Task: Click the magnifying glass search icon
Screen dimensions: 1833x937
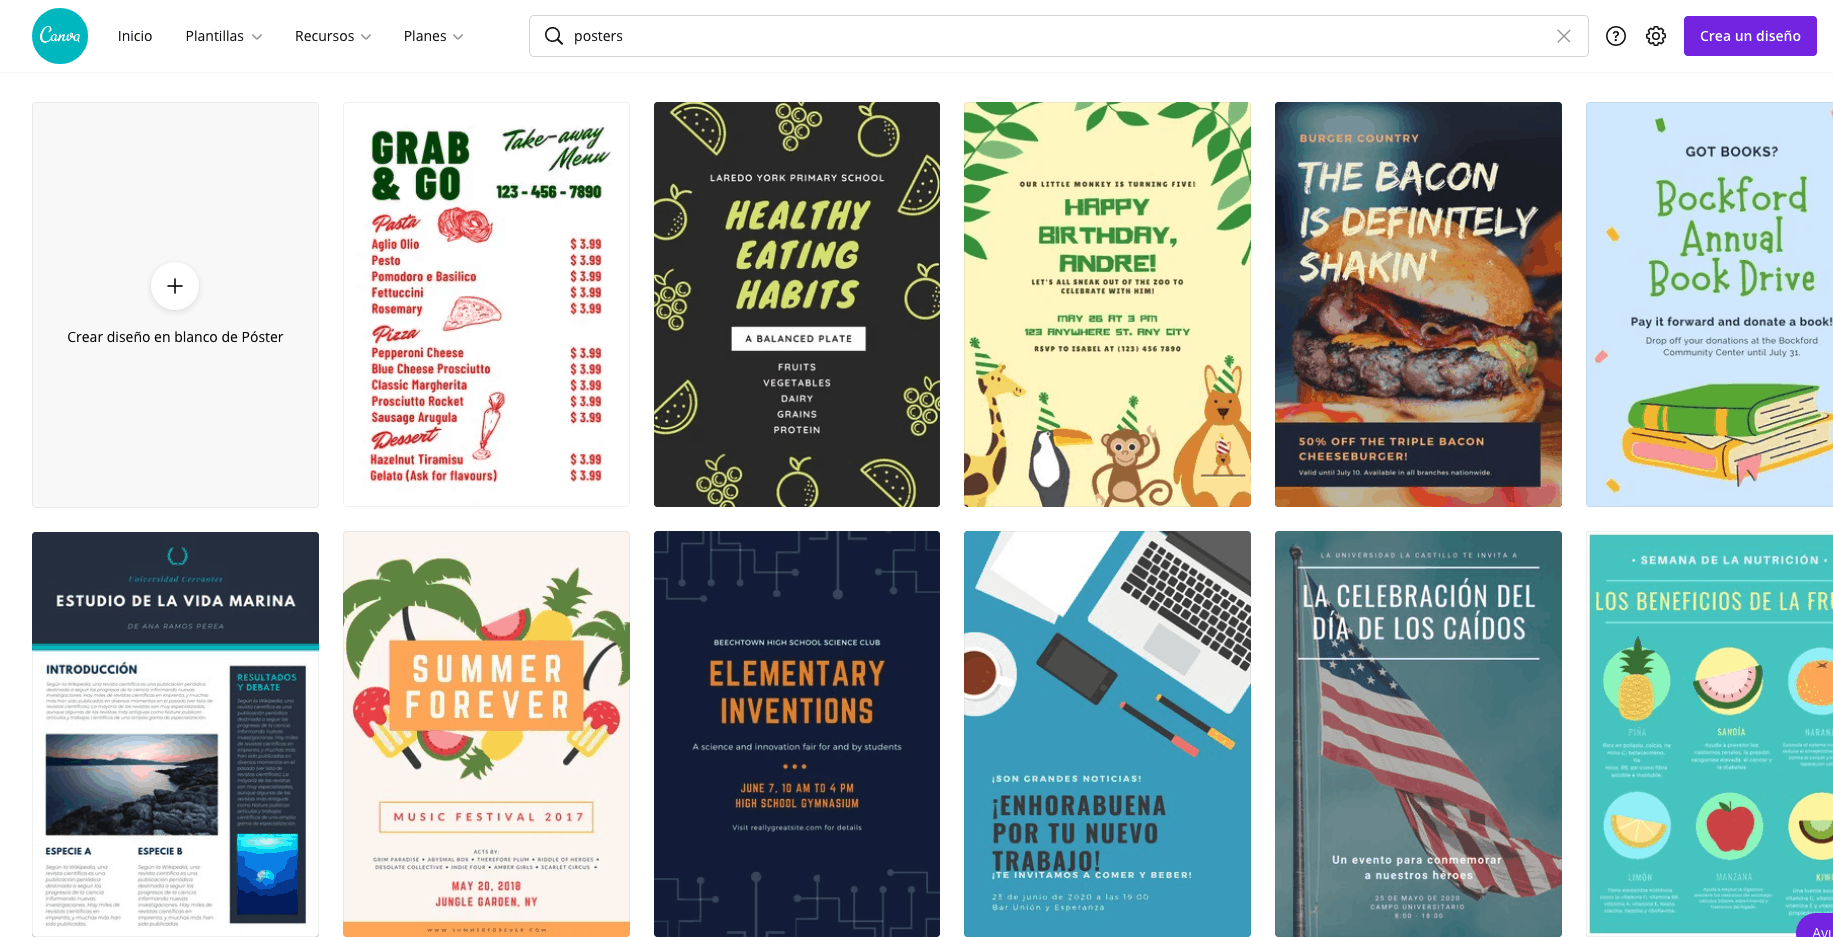Action: (x=553, y=36)
